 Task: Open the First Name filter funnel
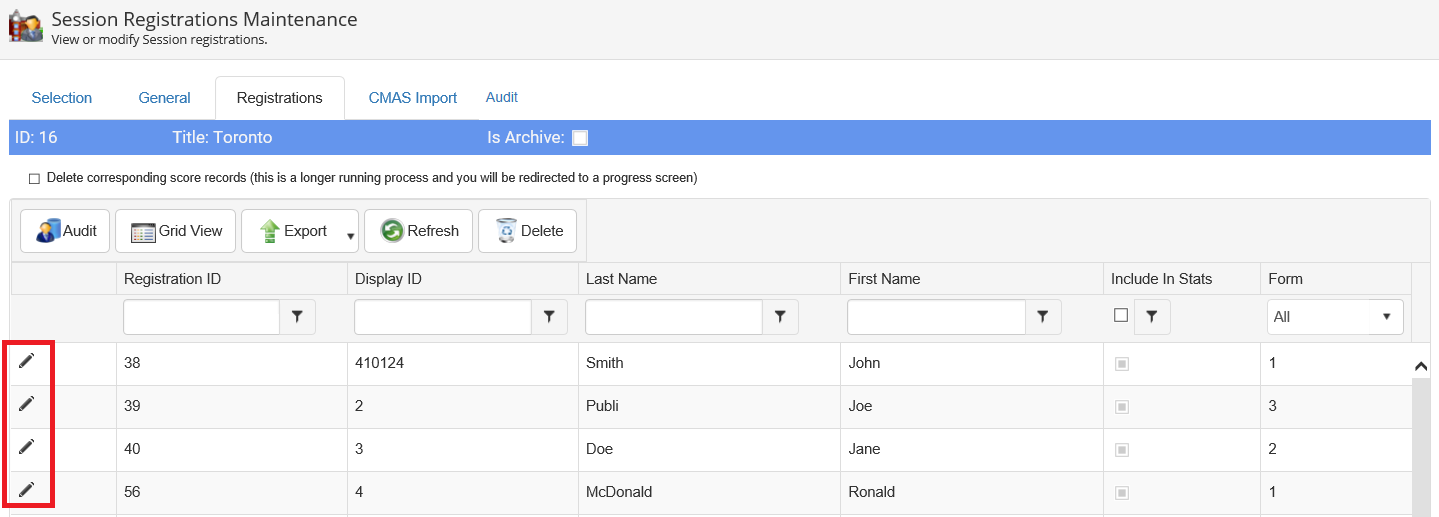click(x=1043, y=317)
